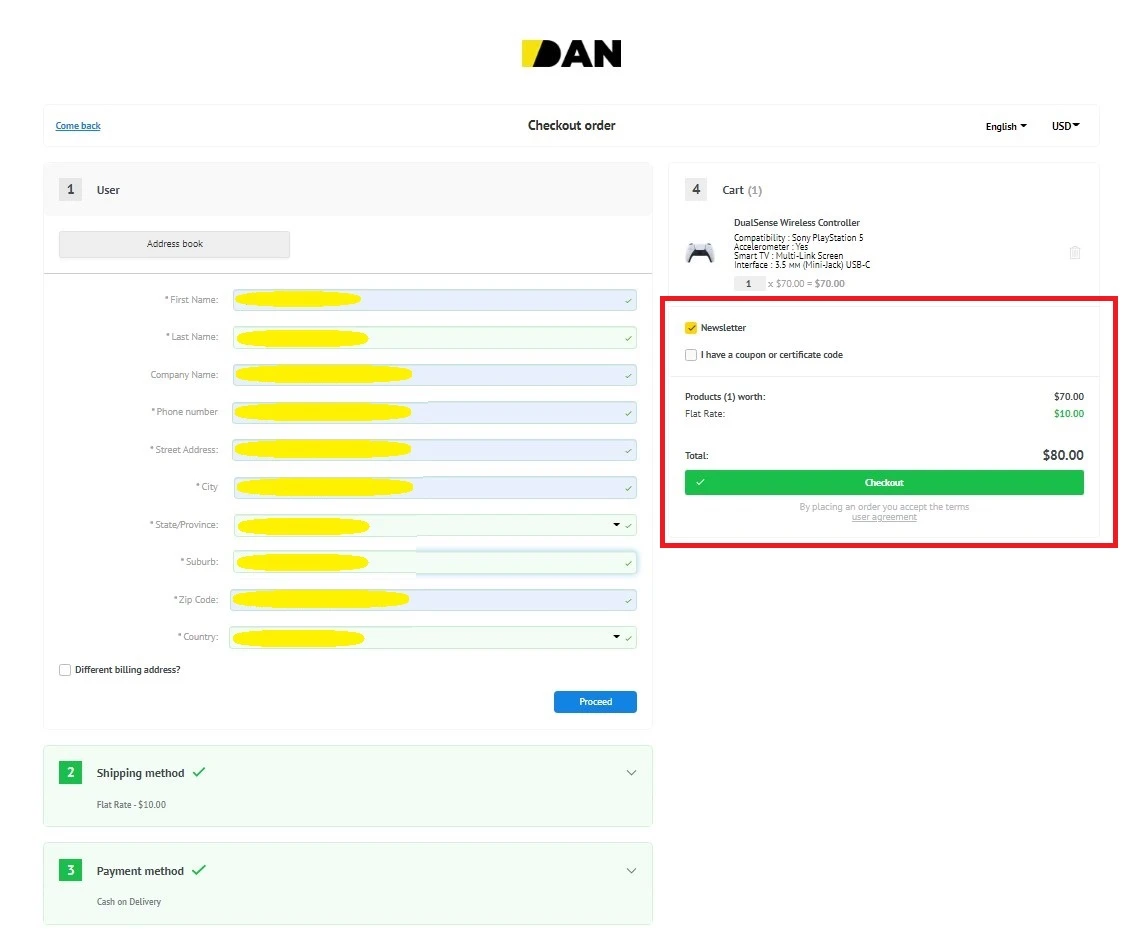
Task: Click the step 1 User number badge
Action: [x=70, y=190]
